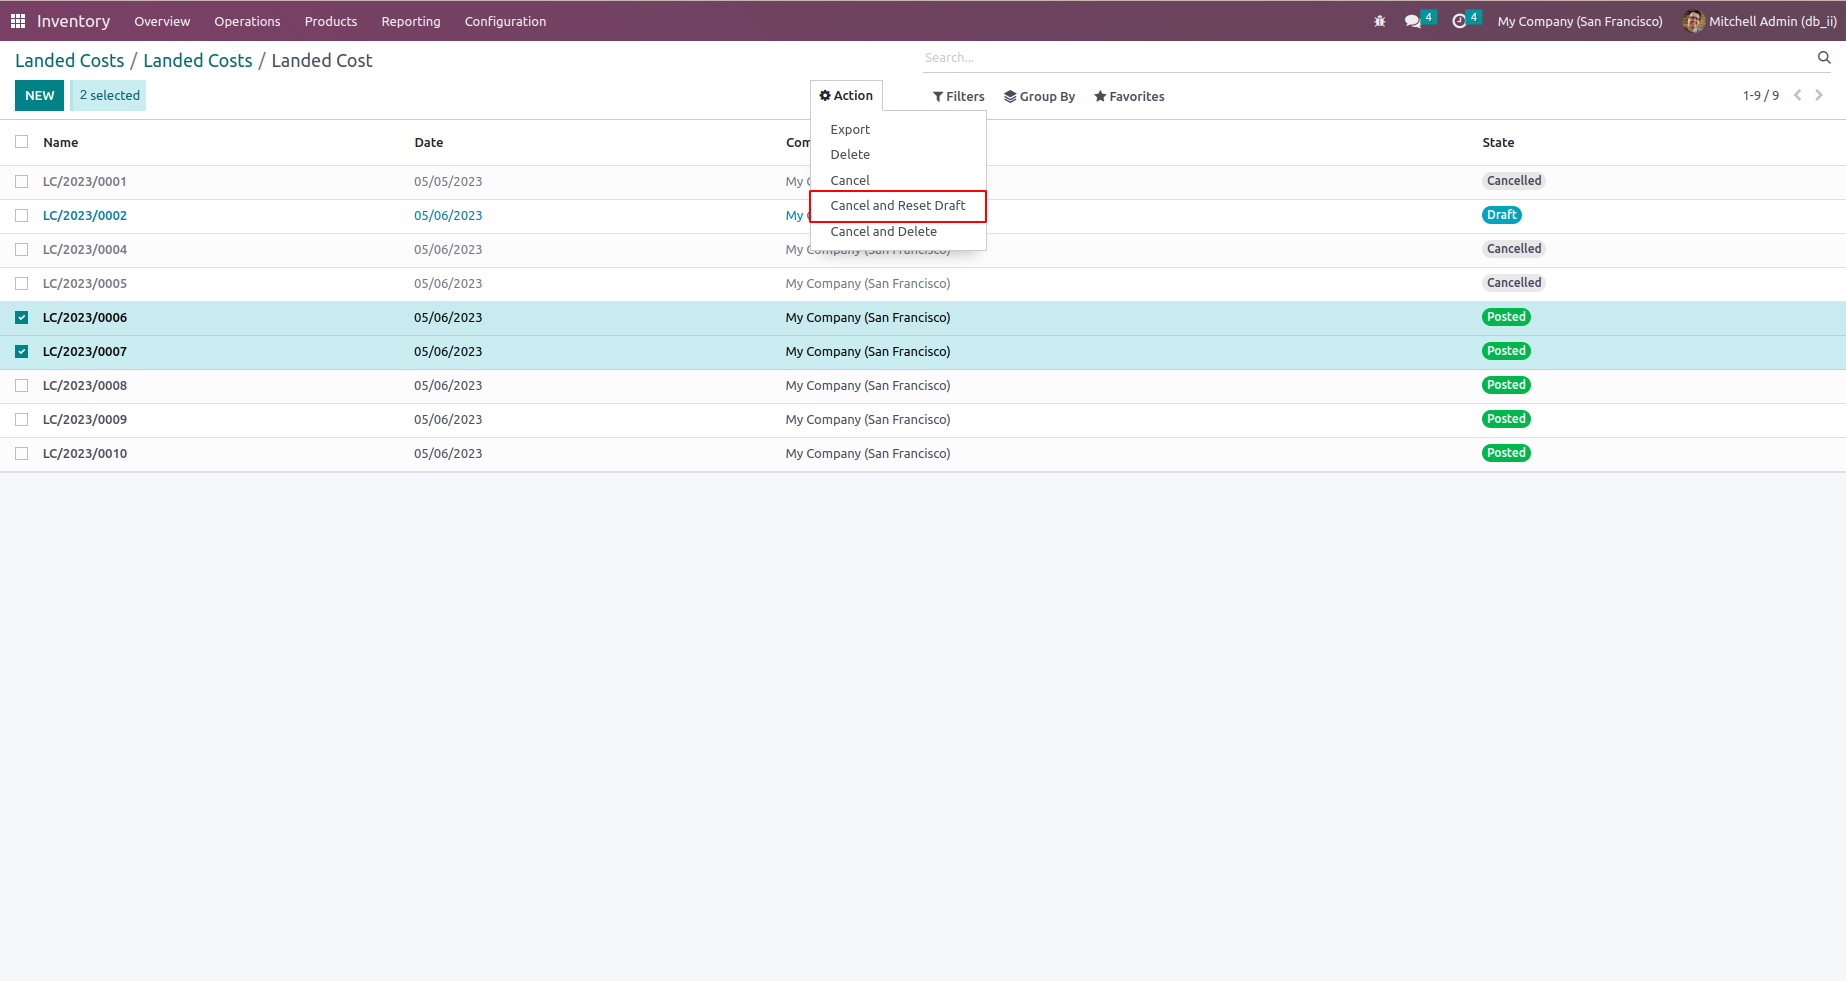
Task: Open the Operations menu dropdown
Action: point(247,21)
